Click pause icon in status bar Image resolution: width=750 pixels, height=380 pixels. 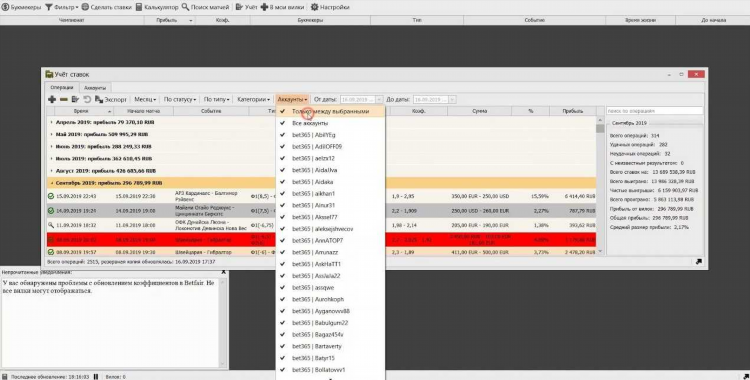[96, 377]
